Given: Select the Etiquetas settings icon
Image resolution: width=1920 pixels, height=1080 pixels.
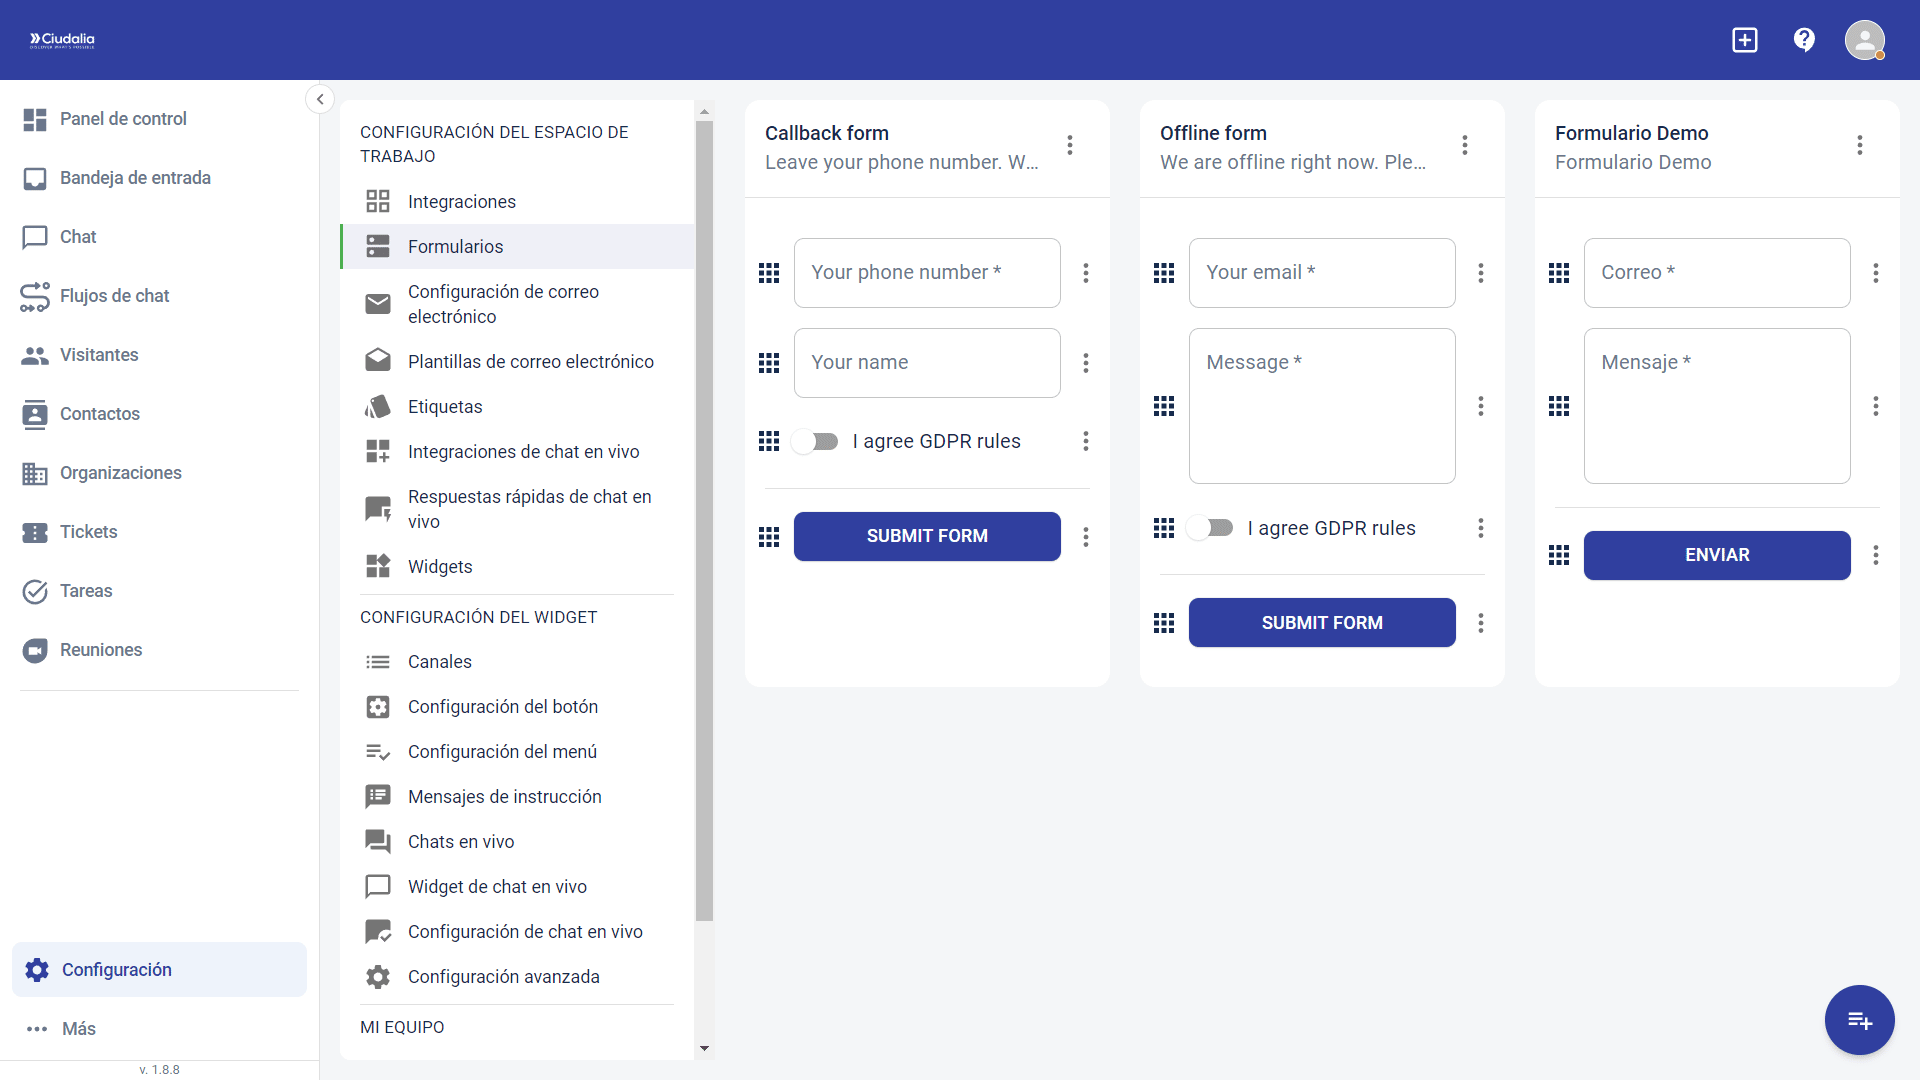Looking at the screenshot, I should [x=378, y=406].
